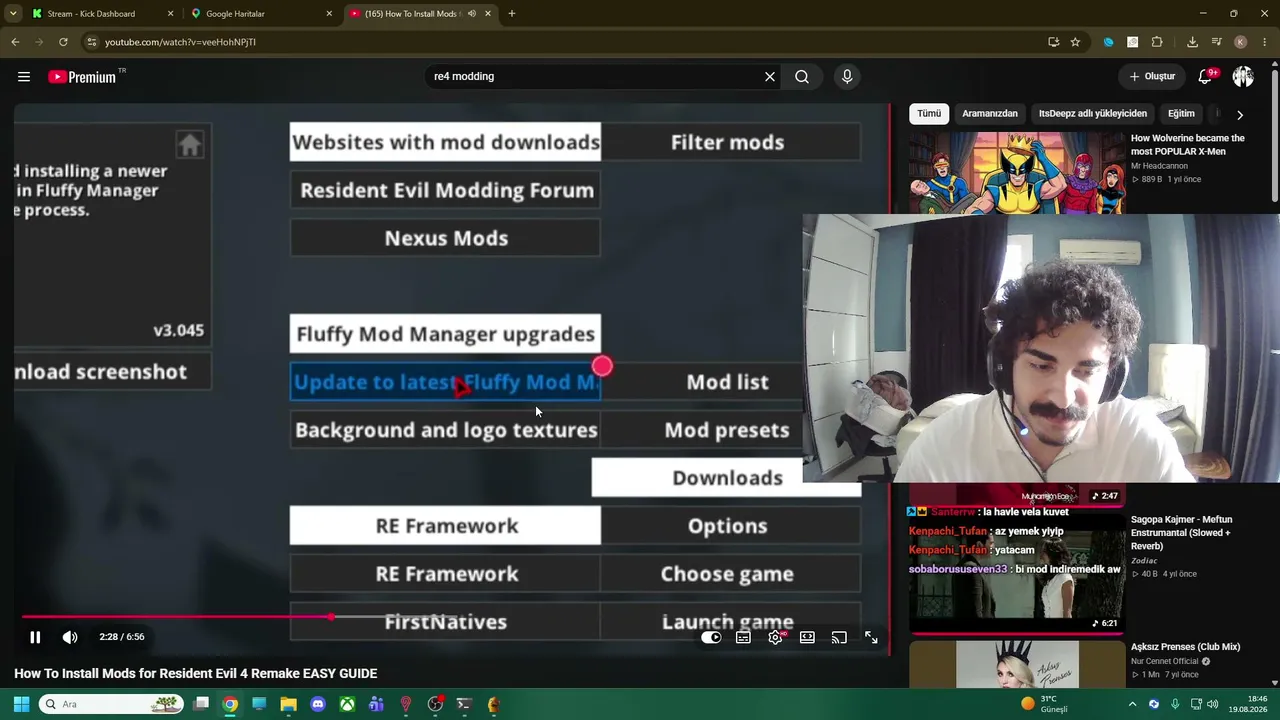Mute the video volume
This screenshot has height=720, width=1280.
click(70, 637)
